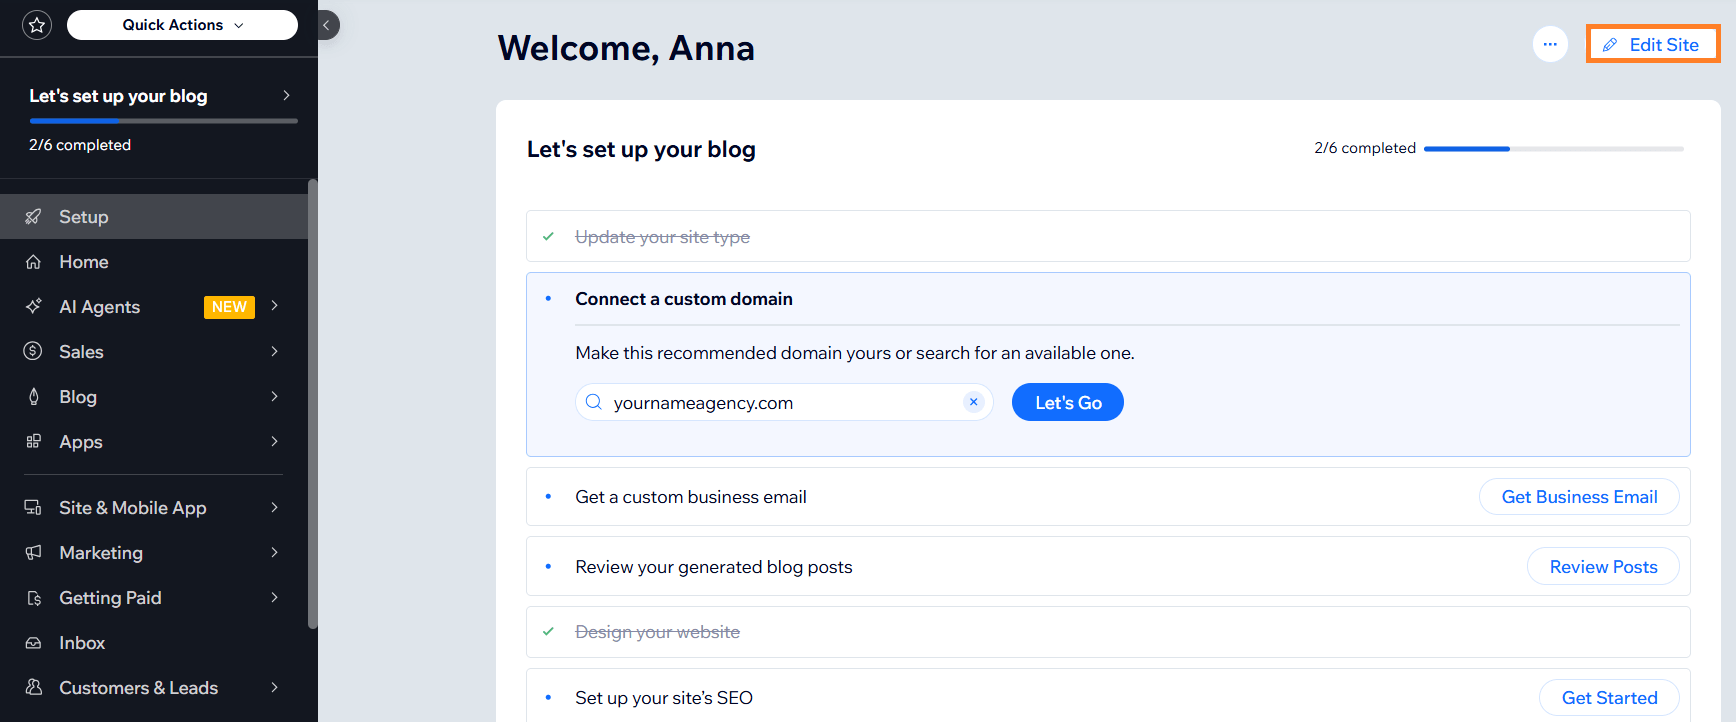1736x722 pixels.
Task: Open the Inbox menu item
Action: (82, 643)
